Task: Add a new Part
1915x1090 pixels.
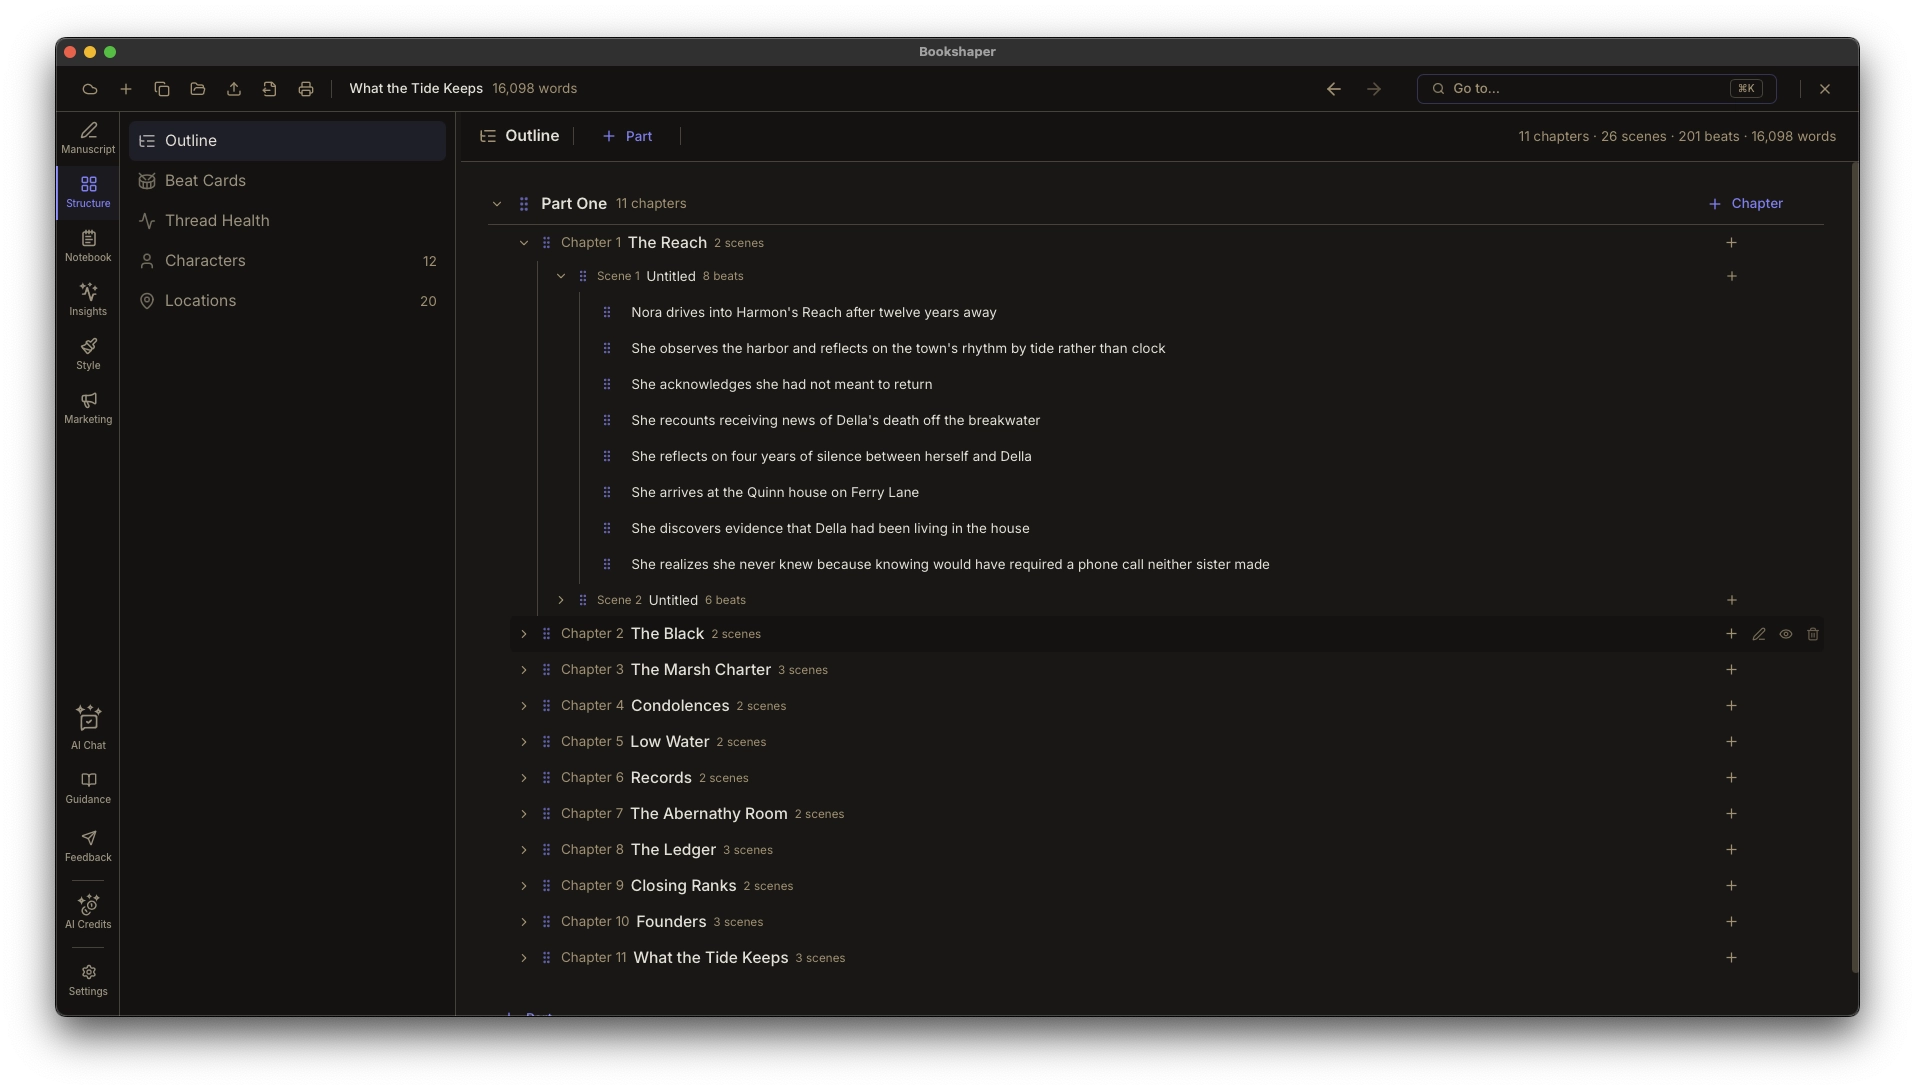Action: point(627,136)
